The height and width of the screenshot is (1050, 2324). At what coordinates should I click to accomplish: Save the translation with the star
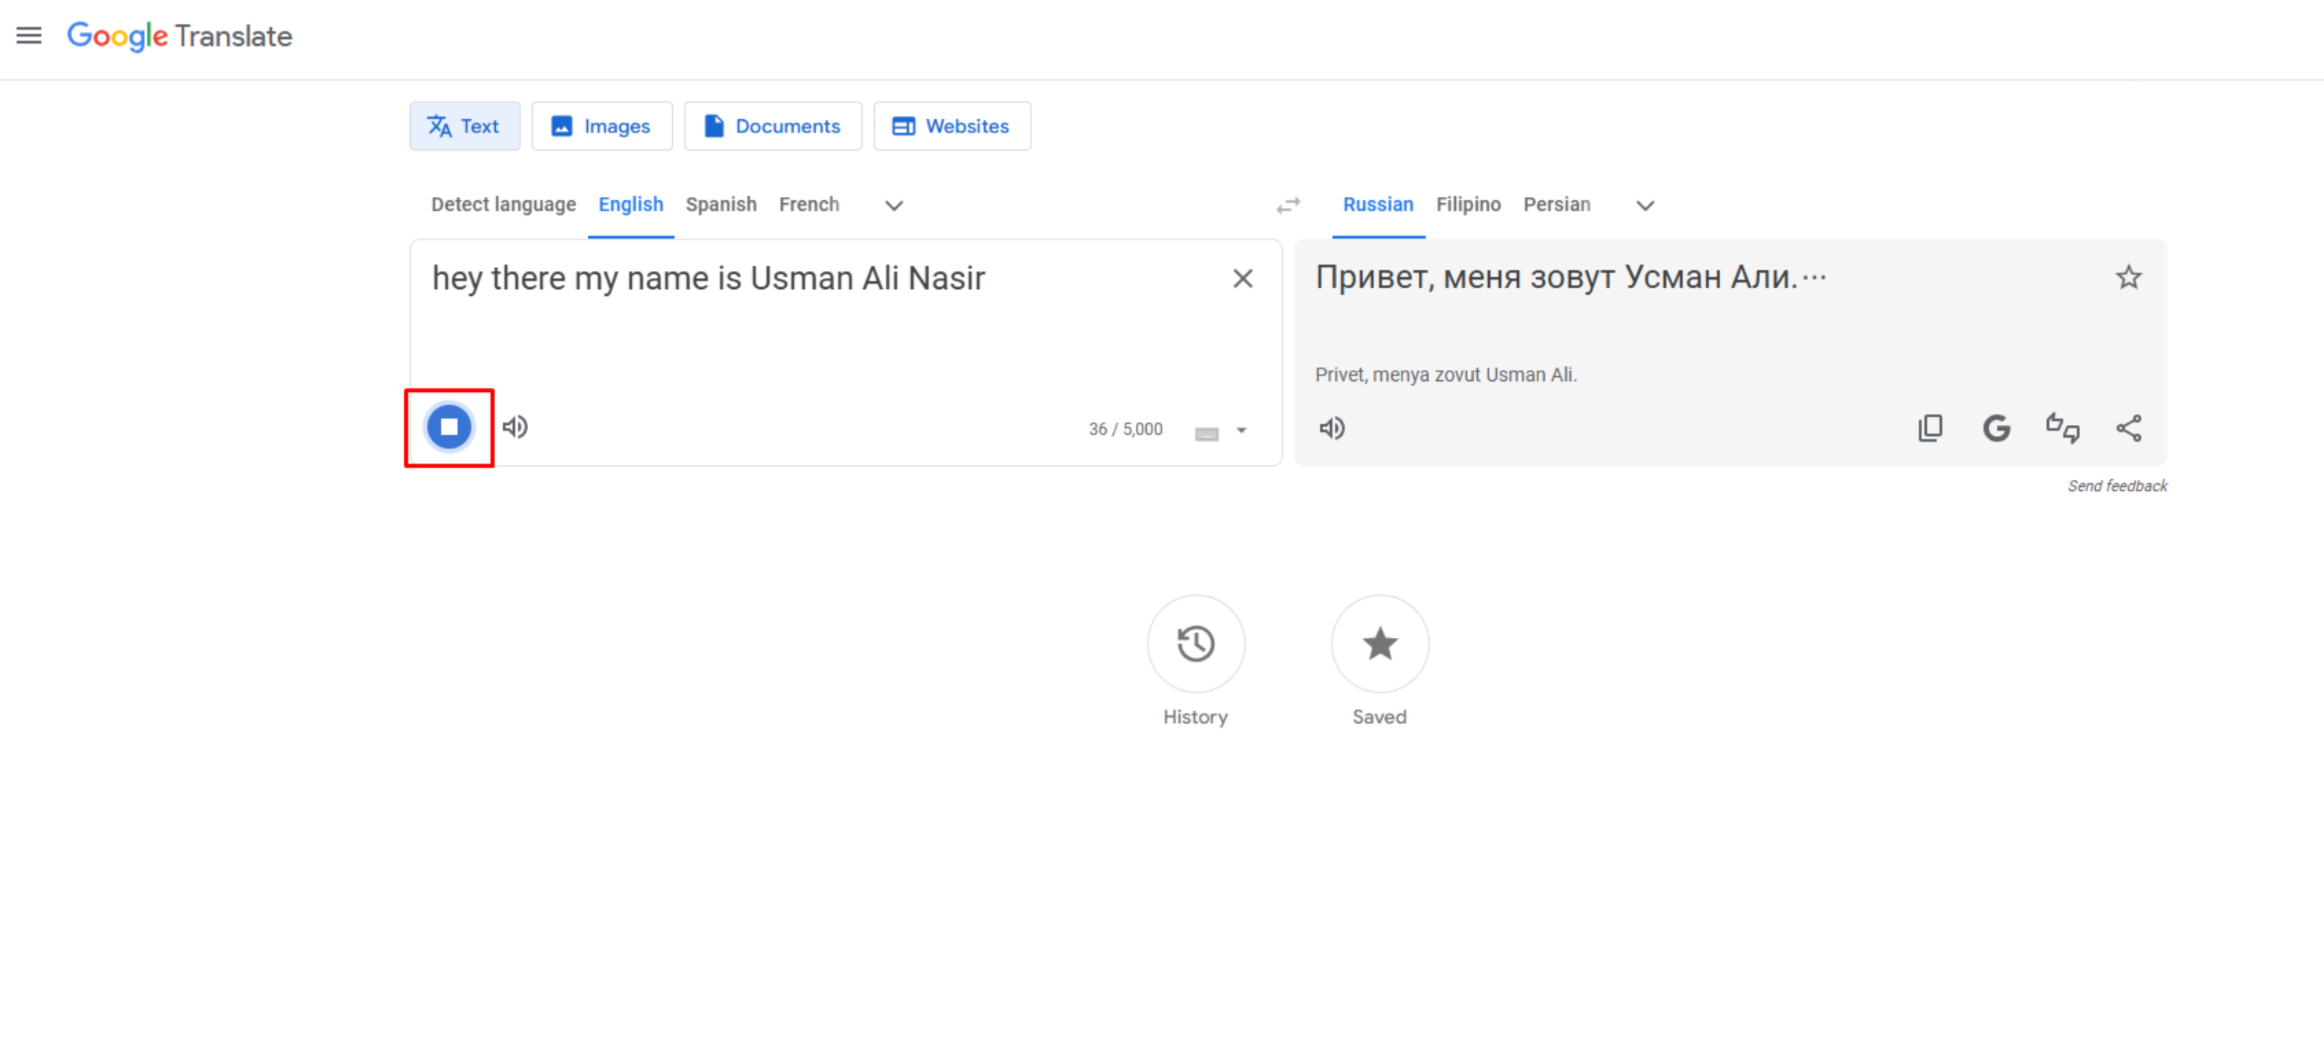[x=2129, y=277]
